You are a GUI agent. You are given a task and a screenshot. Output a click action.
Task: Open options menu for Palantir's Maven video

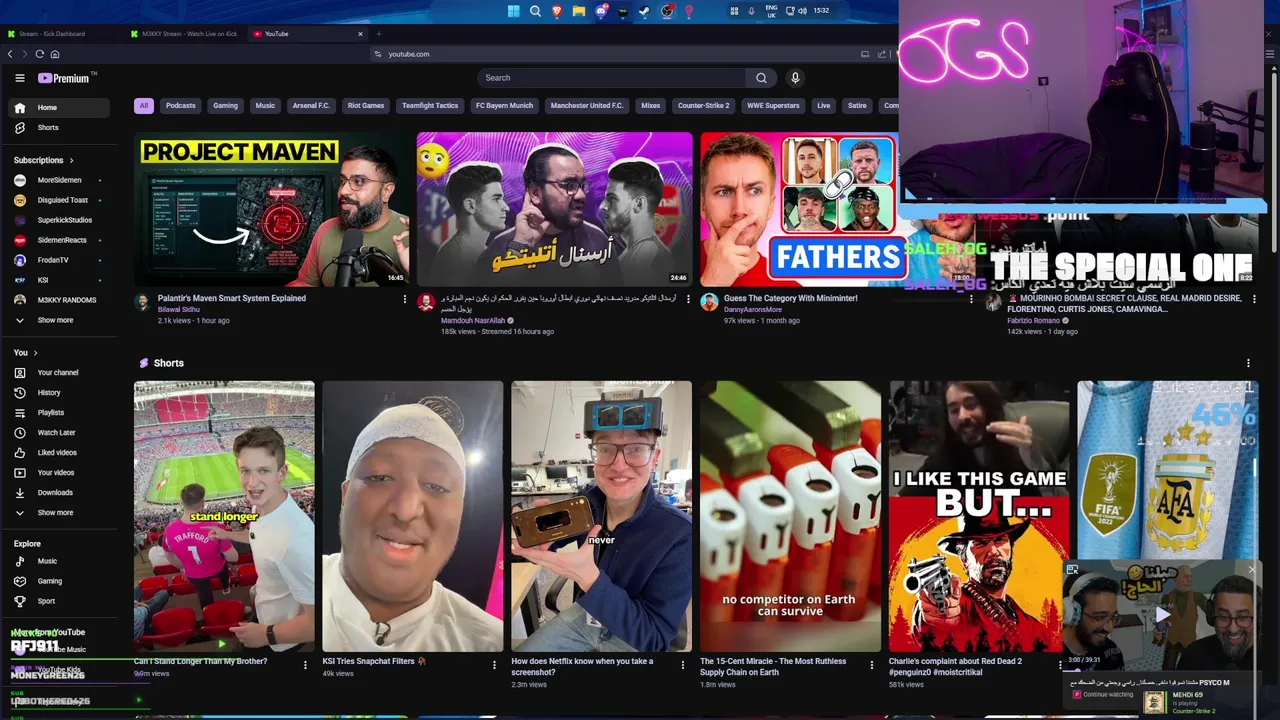tap(404, 299)
